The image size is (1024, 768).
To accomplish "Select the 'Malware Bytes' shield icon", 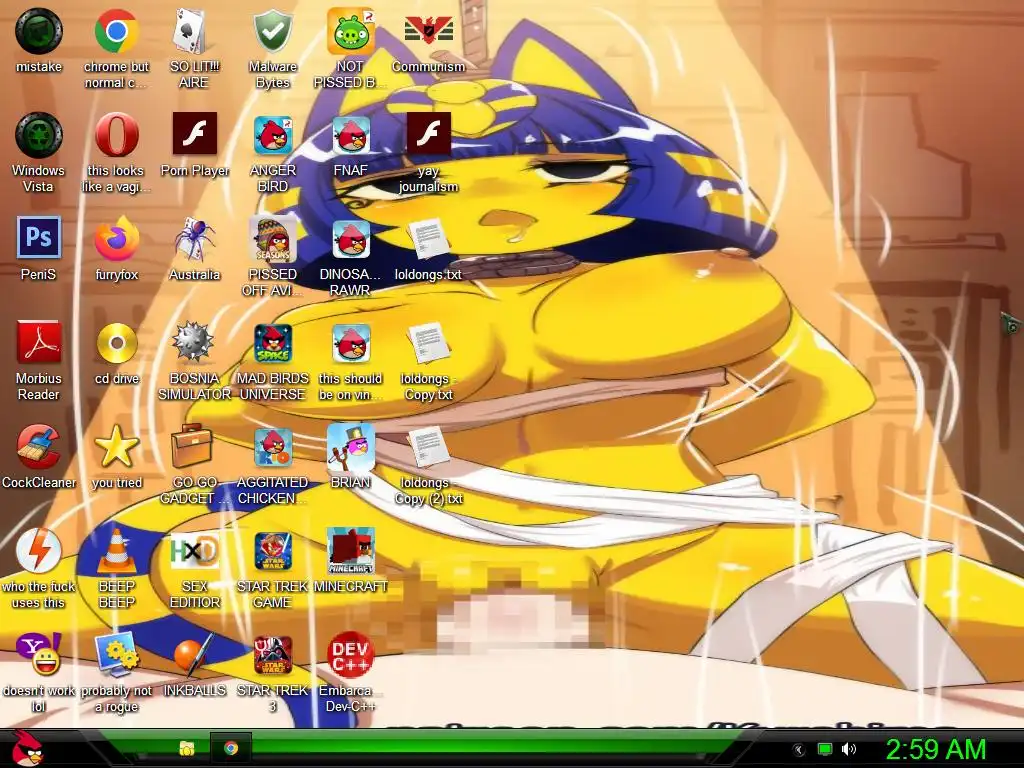I will (x=272, y=32).
